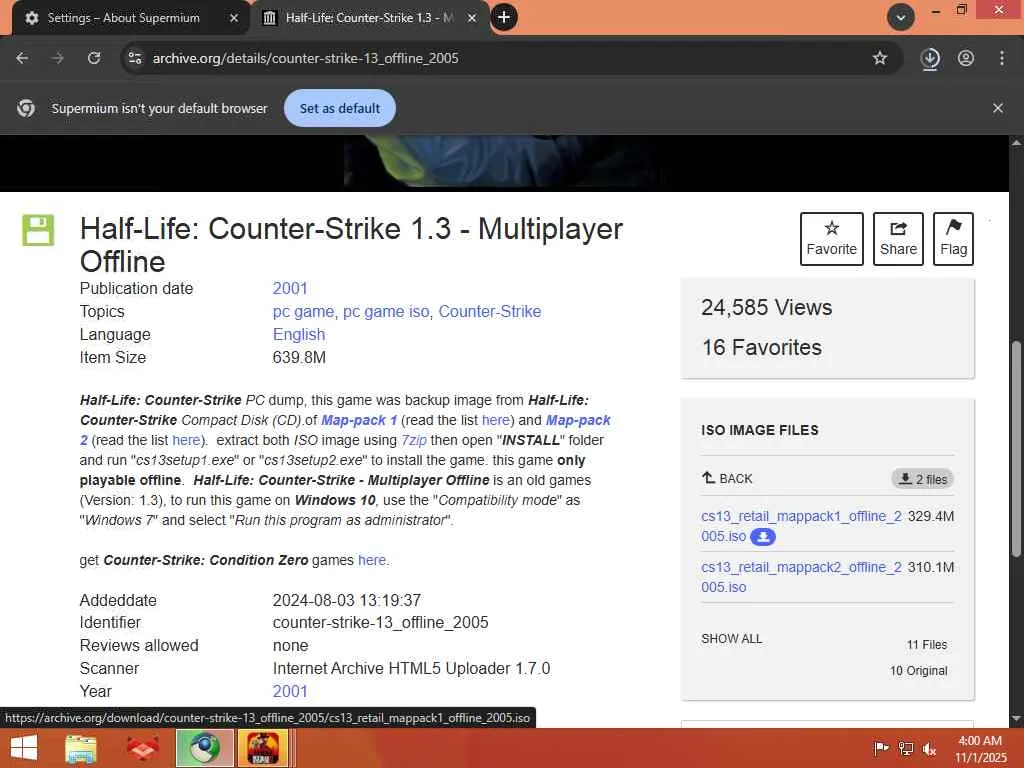1024x768 pixels.
Task: Click the 10 Original count text
Action: click(x=918, y=671)
